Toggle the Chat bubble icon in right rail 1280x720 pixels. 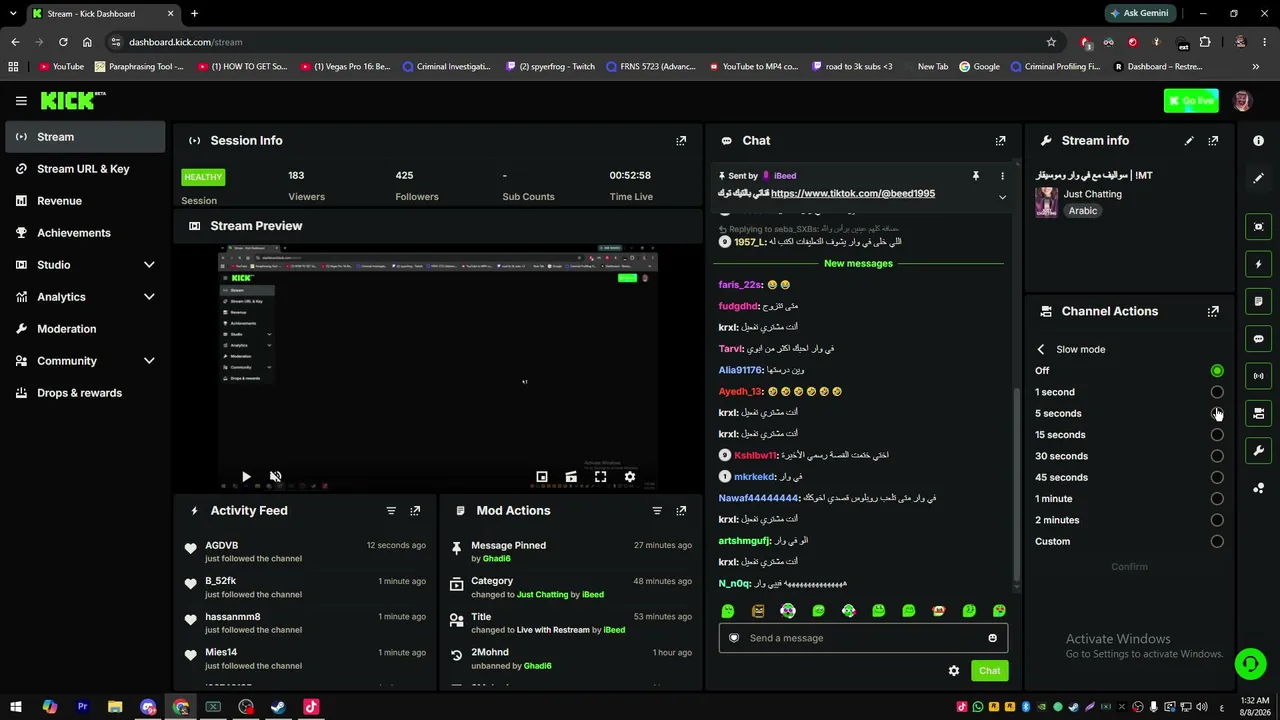pos(1259,339)
